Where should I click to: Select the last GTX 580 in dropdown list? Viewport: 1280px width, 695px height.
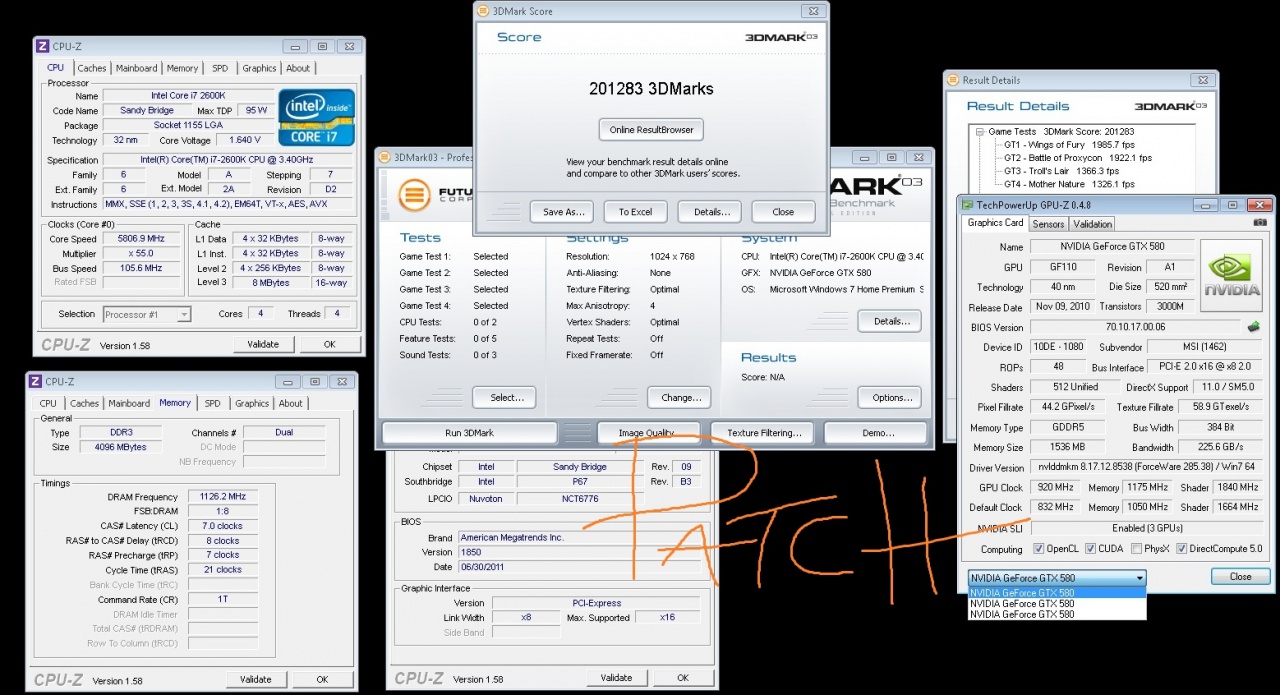click(x=1022, y=615)
